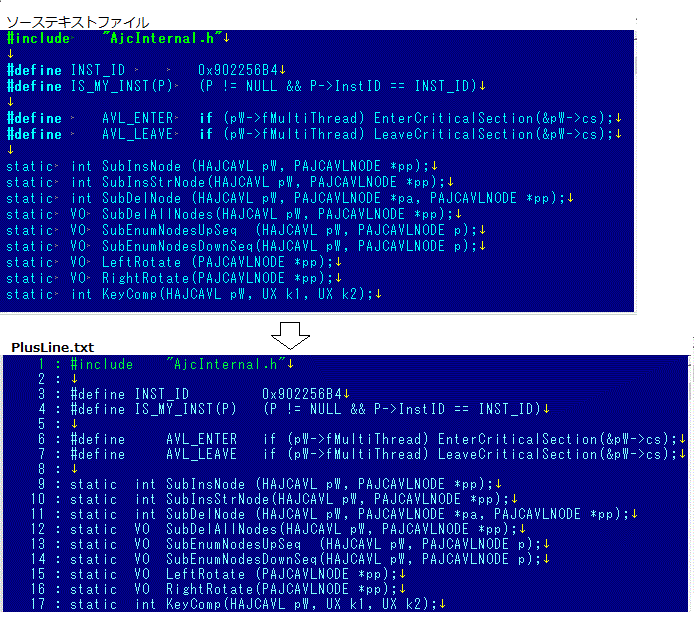Screen dimensions: 696x621
Task: Click LeftRotate on numbered line 15
Action: coord(206,574)
